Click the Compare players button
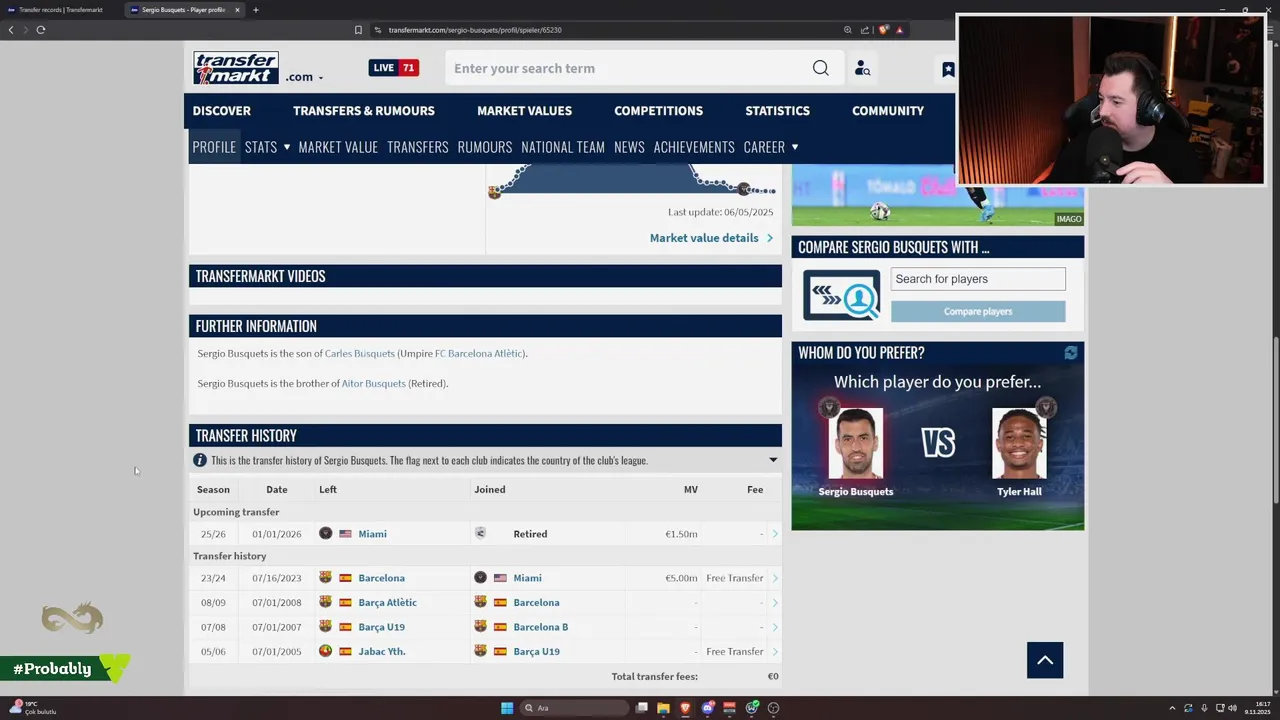The width and height of the screenshot is (1280, 720). [x=978, y=311]
